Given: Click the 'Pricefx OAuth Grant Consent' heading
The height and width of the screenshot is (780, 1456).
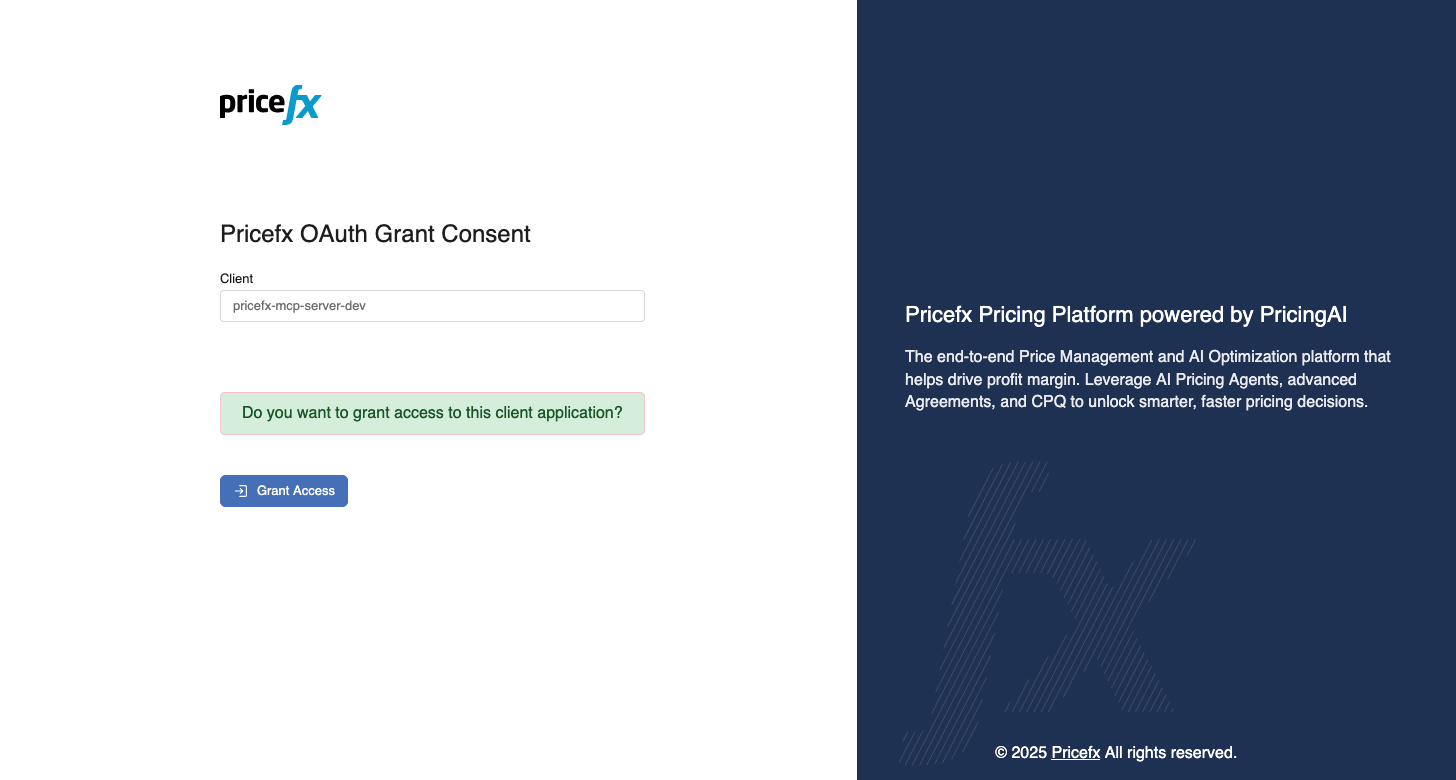Looking at the screenshot, I should [x=375, y=234].
